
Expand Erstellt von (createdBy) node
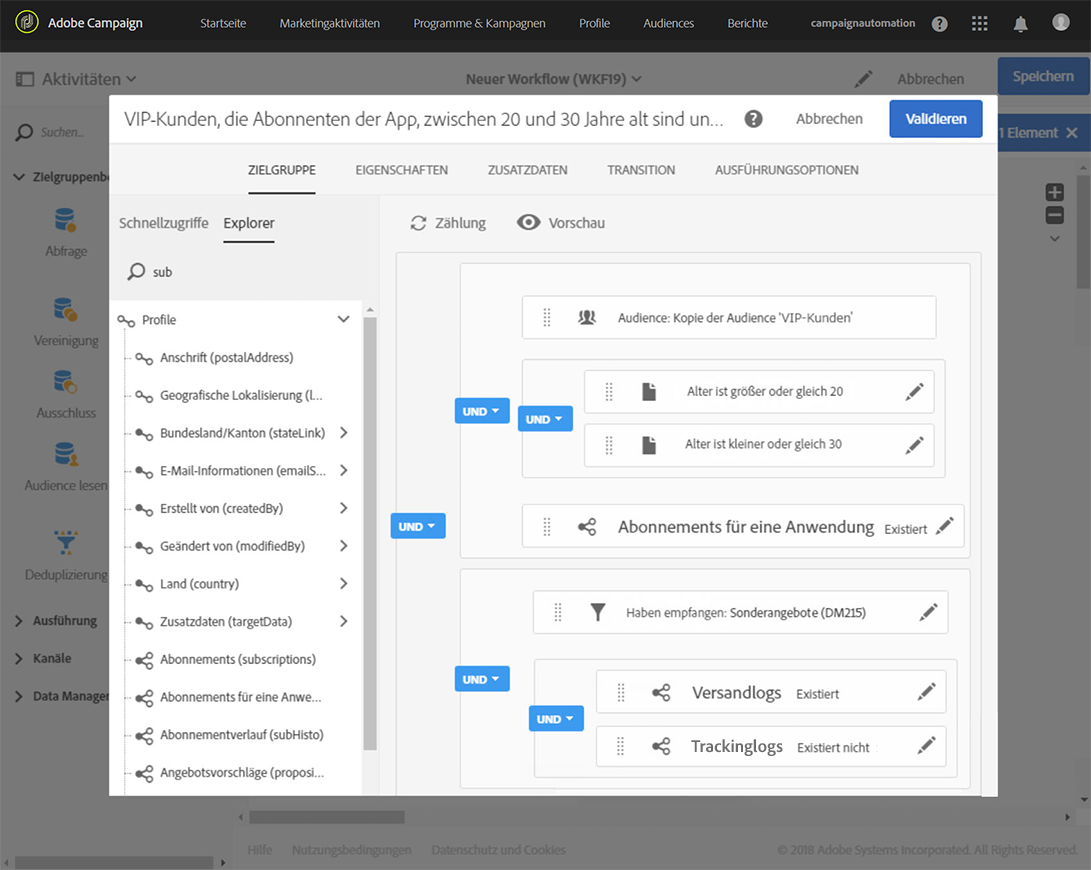pos(343,508)
